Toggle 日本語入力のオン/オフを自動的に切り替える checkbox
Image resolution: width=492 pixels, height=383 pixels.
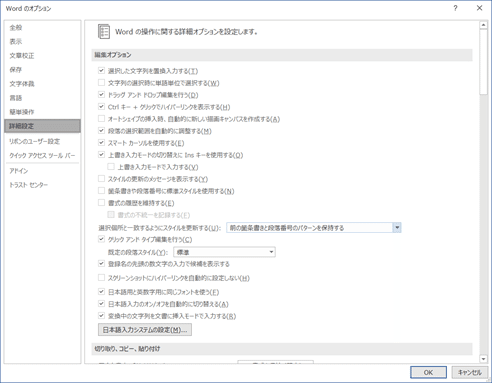tap(101, 304)
